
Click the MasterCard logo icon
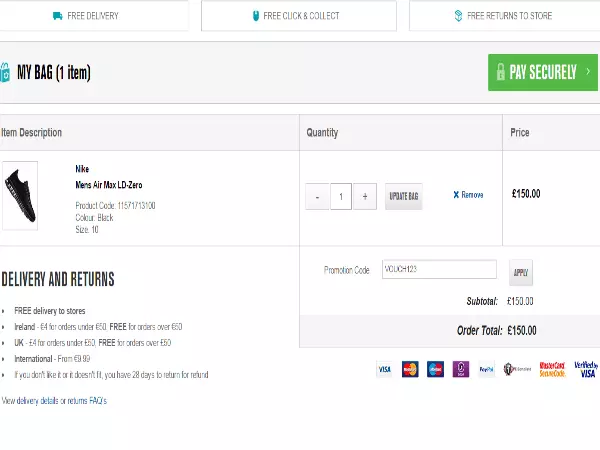pos(410,369)
